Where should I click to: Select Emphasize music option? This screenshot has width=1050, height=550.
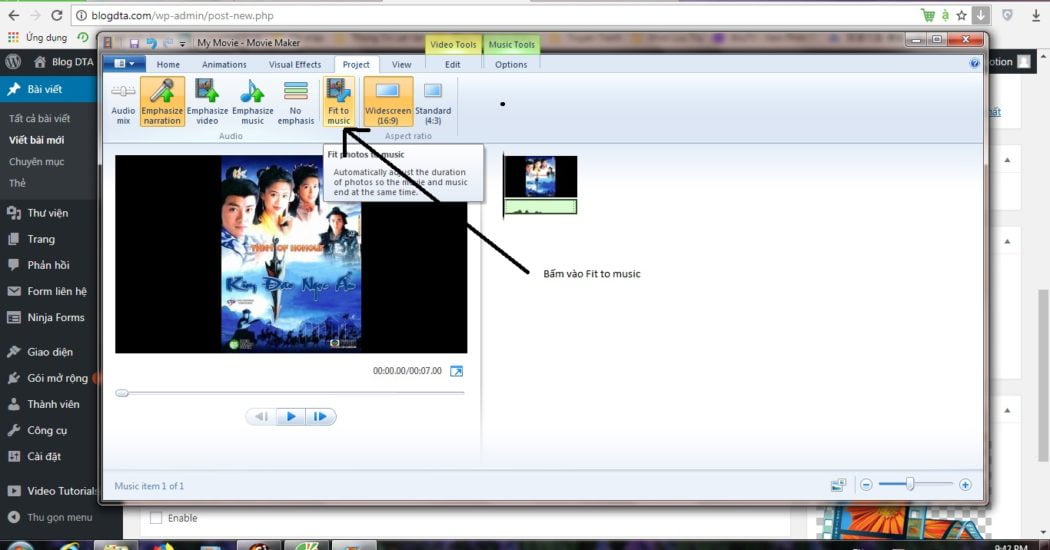[x=252, y=102]
